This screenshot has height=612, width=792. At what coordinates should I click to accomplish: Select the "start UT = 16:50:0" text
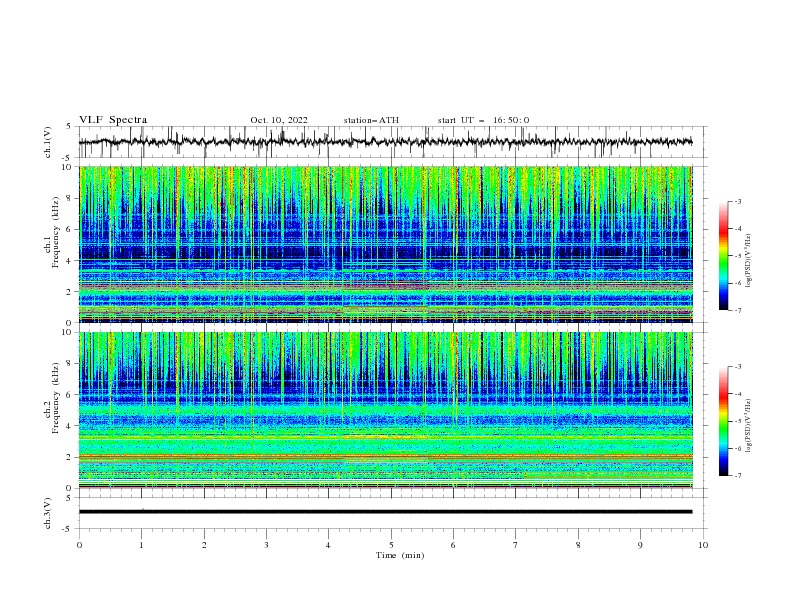(x=483, y=120)
